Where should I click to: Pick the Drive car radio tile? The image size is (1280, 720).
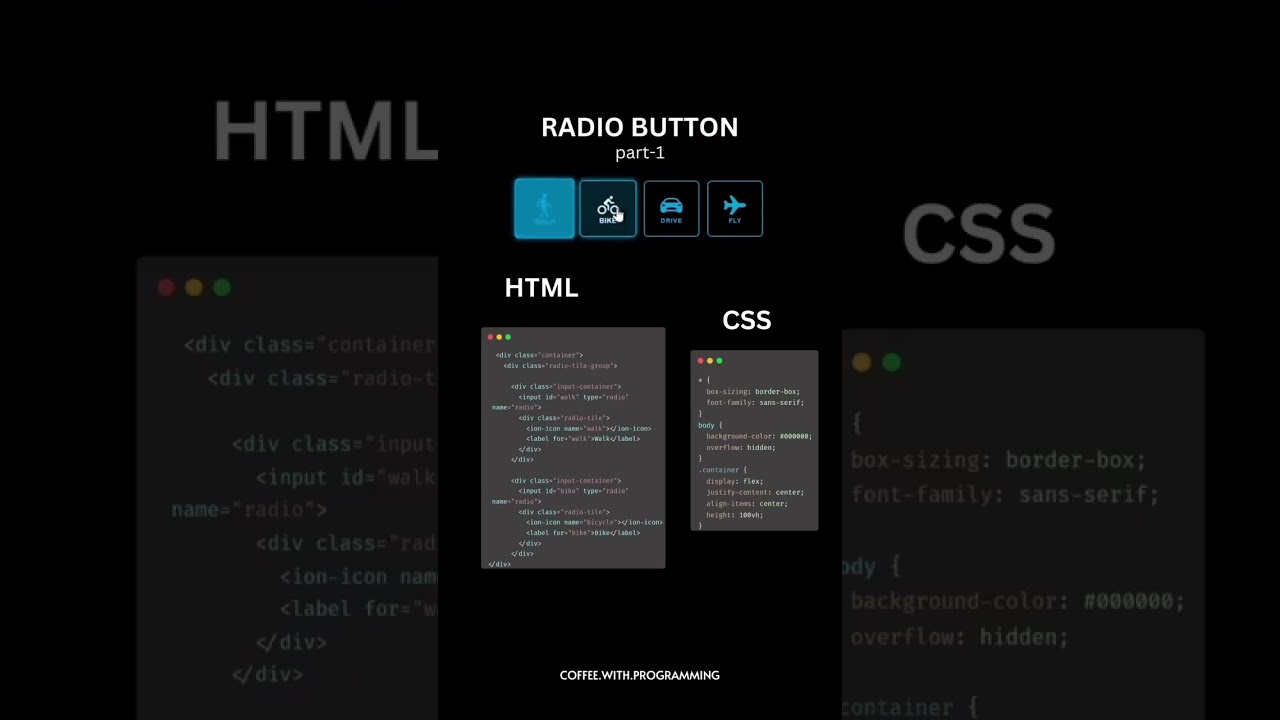[x=671, y=208]
